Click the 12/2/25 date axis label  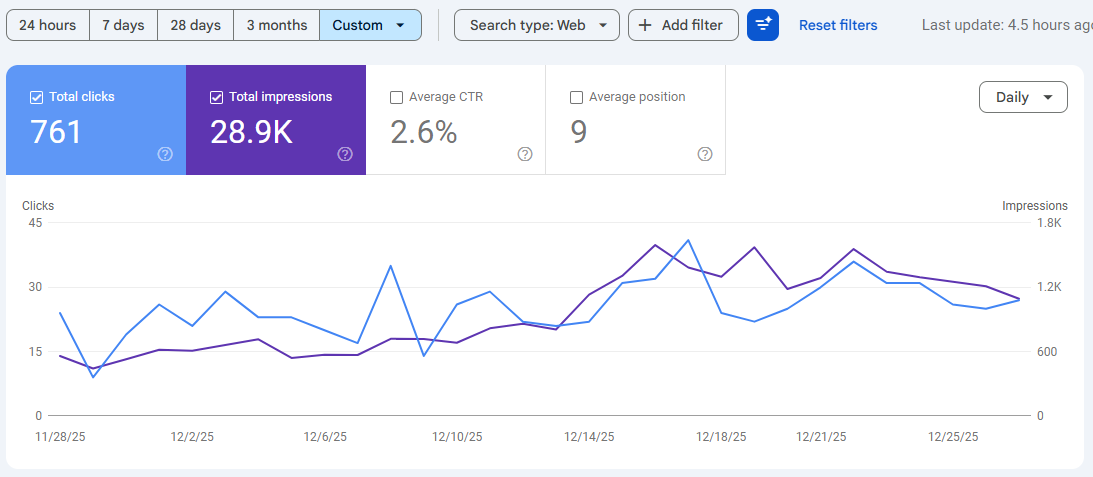tap(192, 437)
